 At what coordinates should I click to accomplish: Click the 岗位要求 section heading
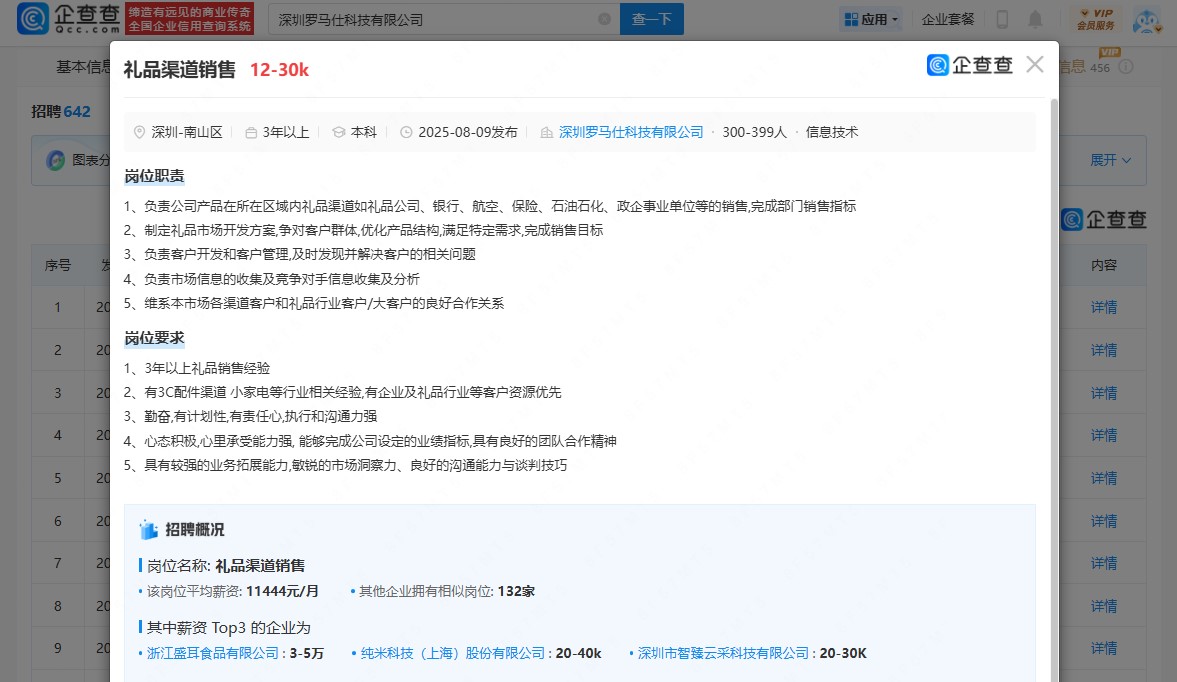pyautogui.click(x=155, y=338)
